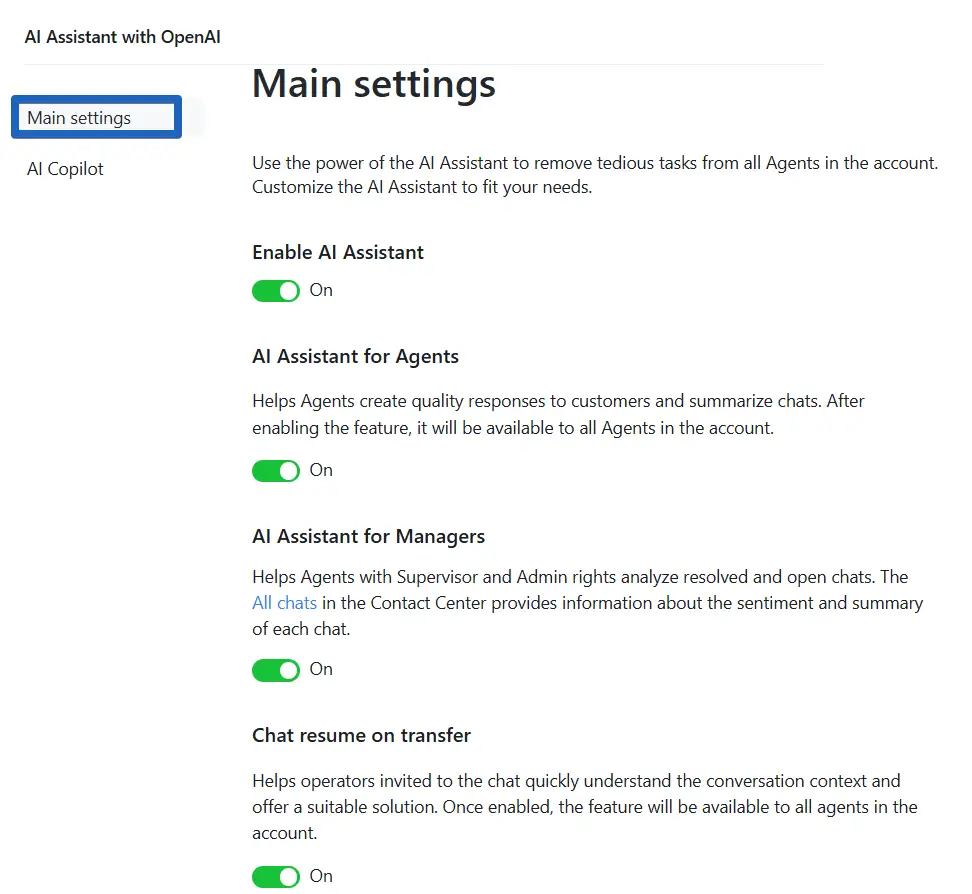
Task: Click the AI Assistant for Managers heading
Action: 368,537
